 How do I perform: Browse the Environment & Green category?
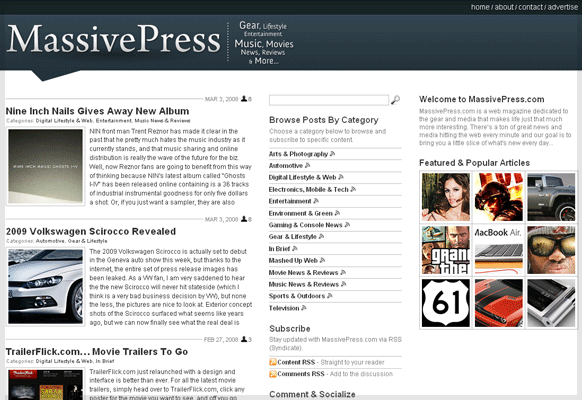301,213
